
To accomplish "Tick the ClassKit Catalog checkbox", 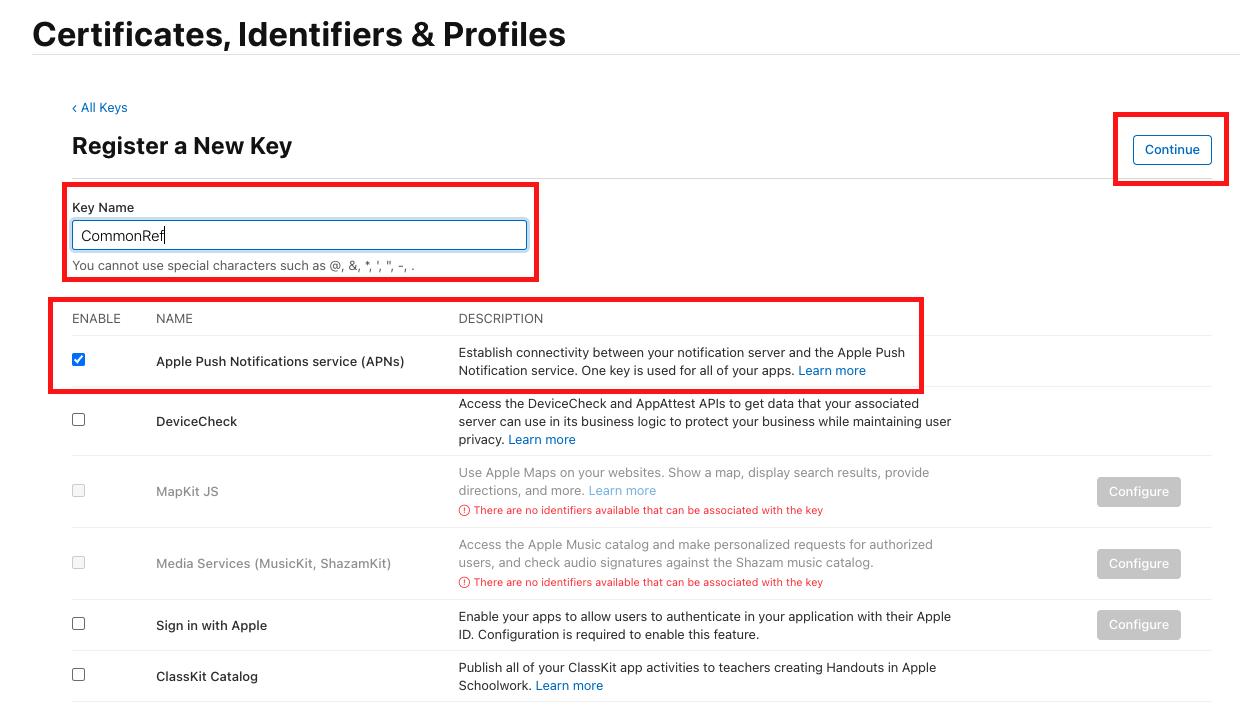I will pos(79,675).
